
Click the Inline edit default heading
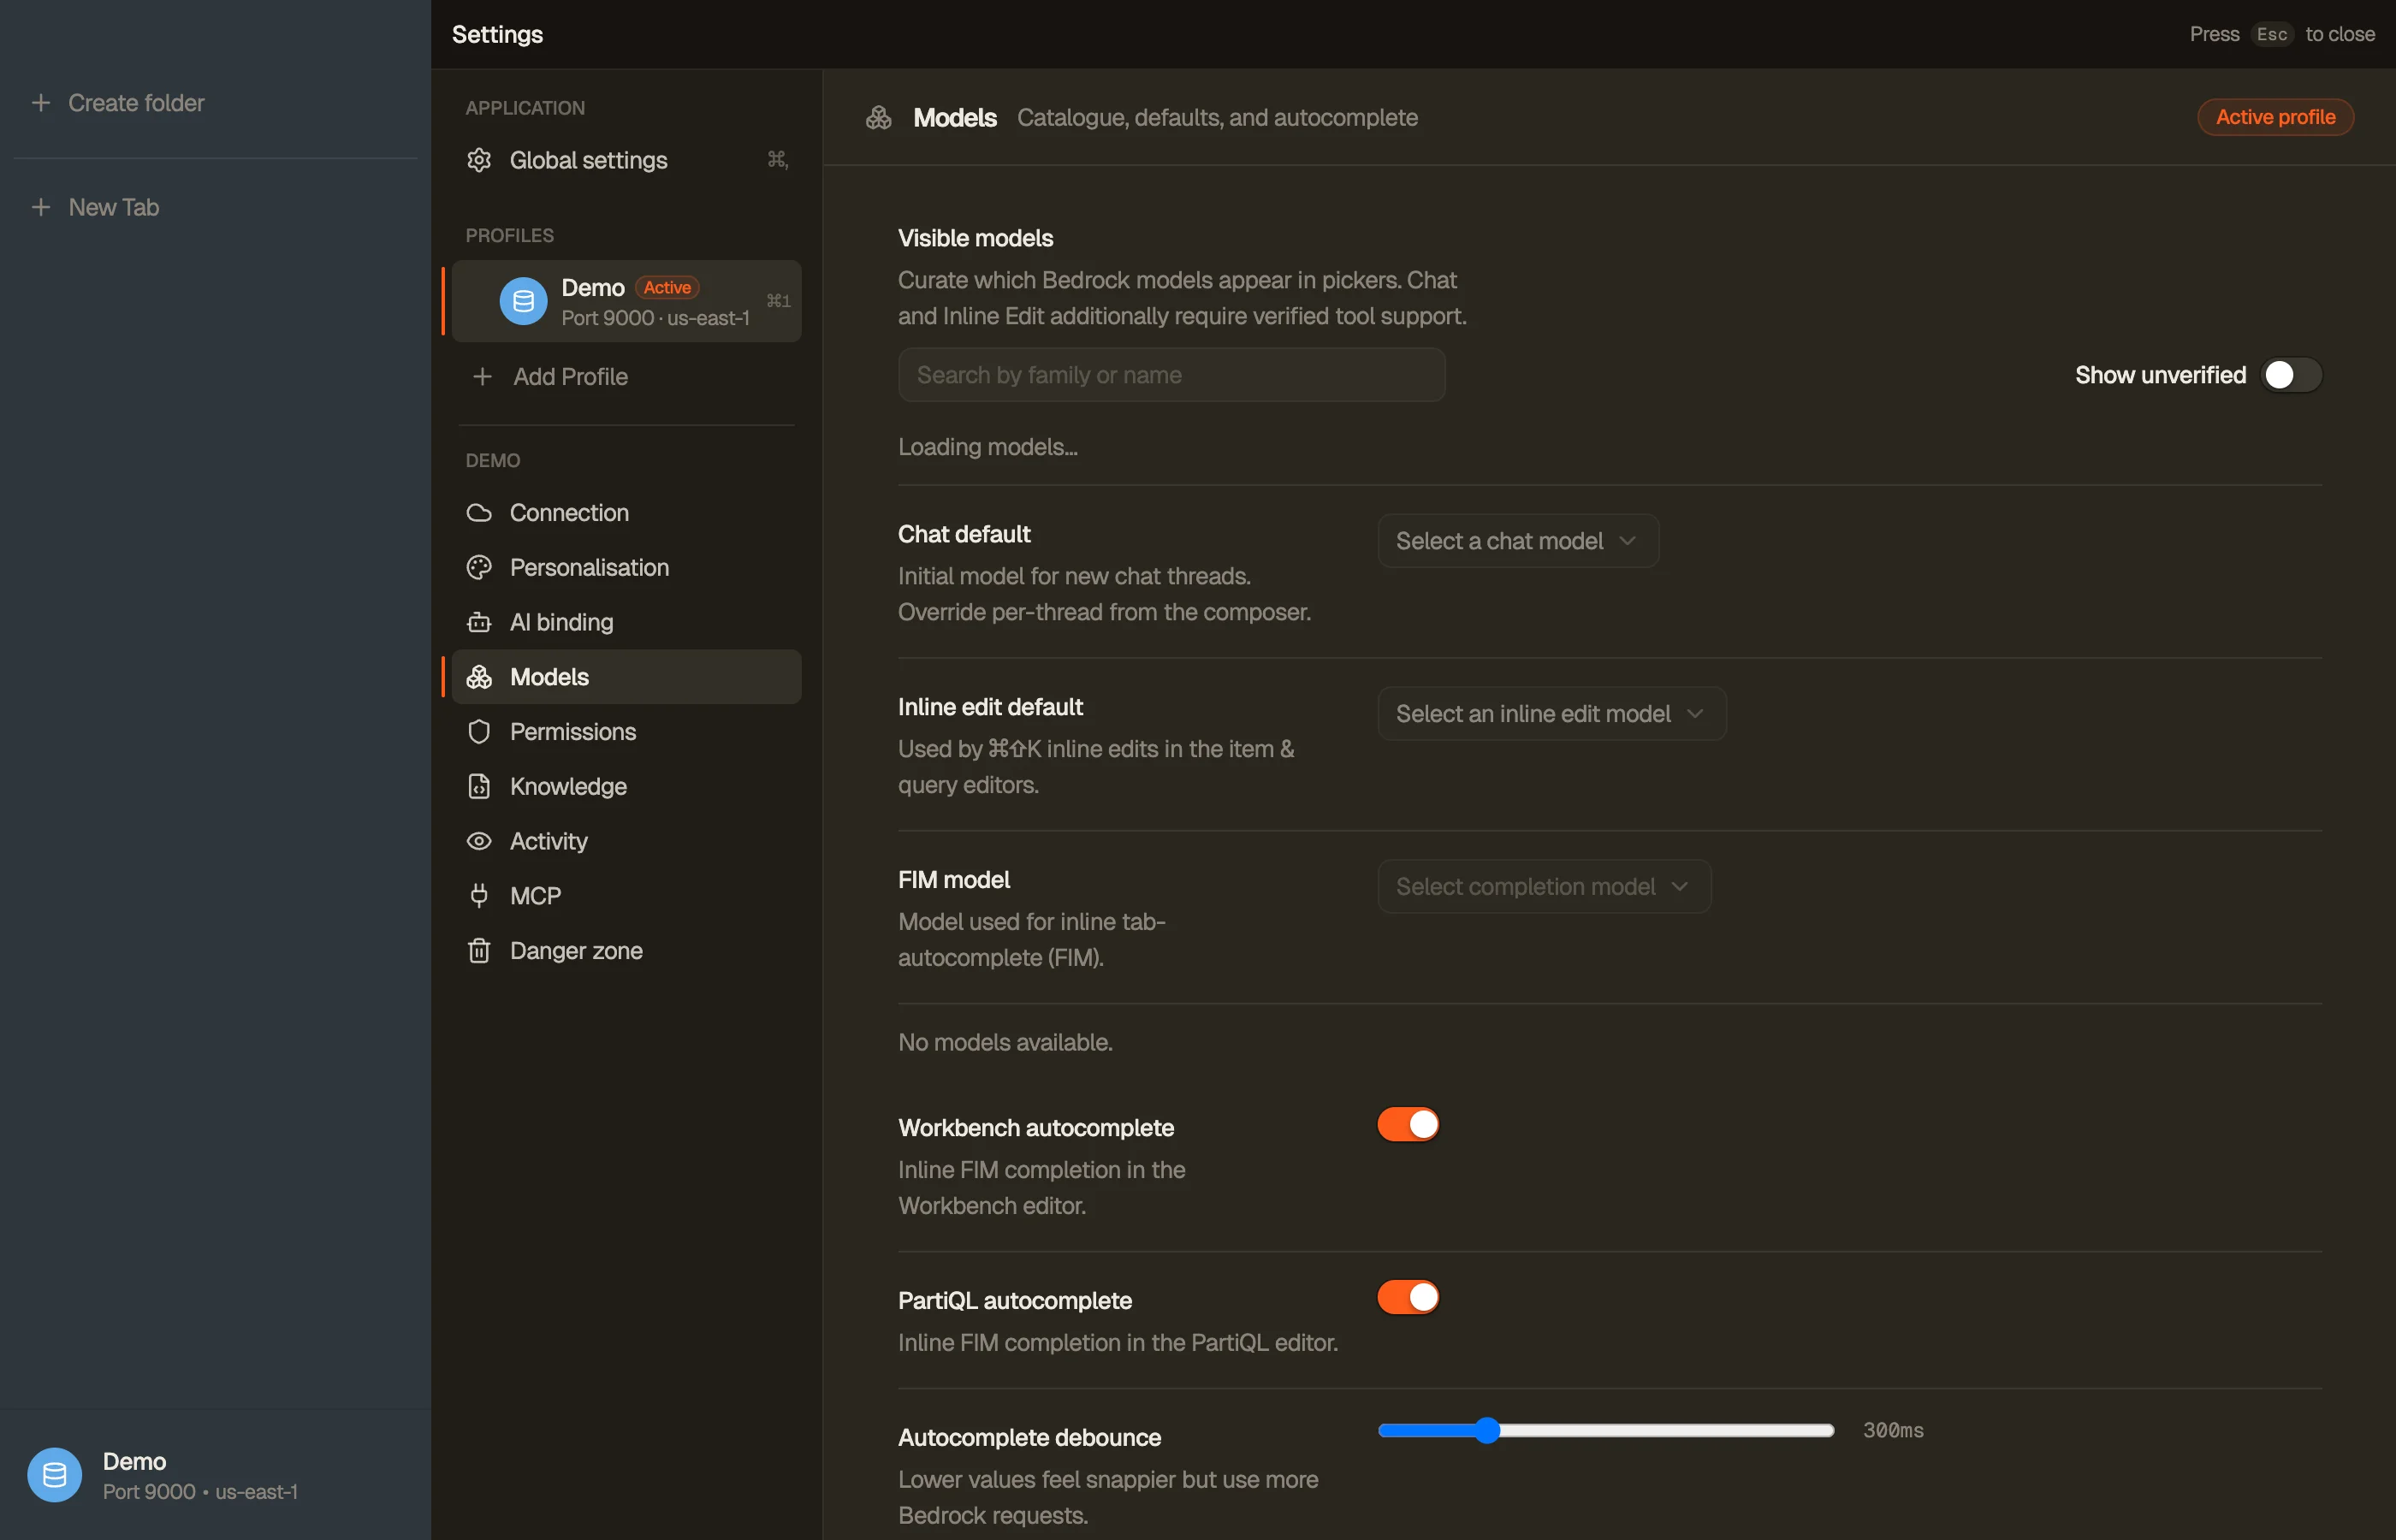[990, 707]
